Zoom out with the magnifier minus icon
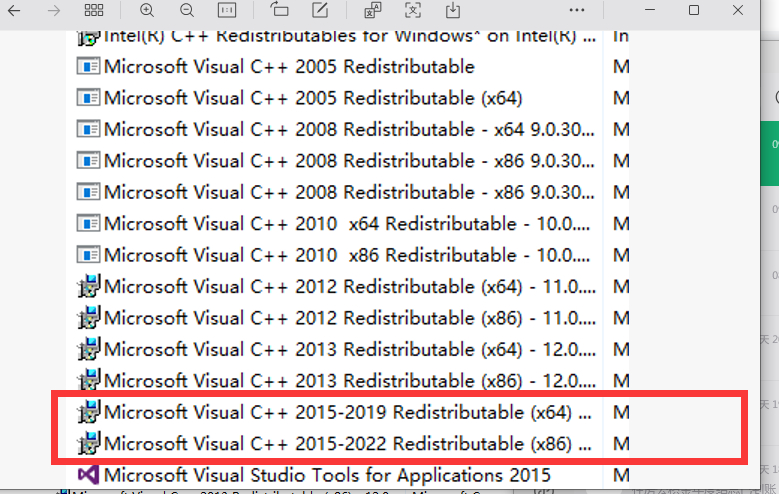 [187, 10]
